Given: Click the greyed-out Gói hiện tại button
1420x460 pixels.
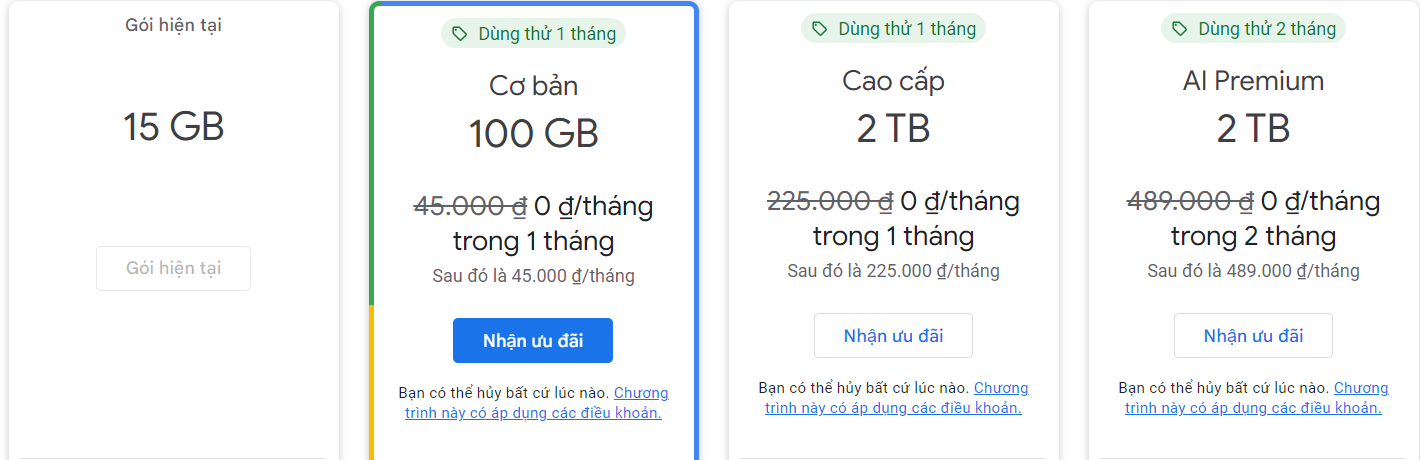Looking at the screenshot, I should 173,268.
